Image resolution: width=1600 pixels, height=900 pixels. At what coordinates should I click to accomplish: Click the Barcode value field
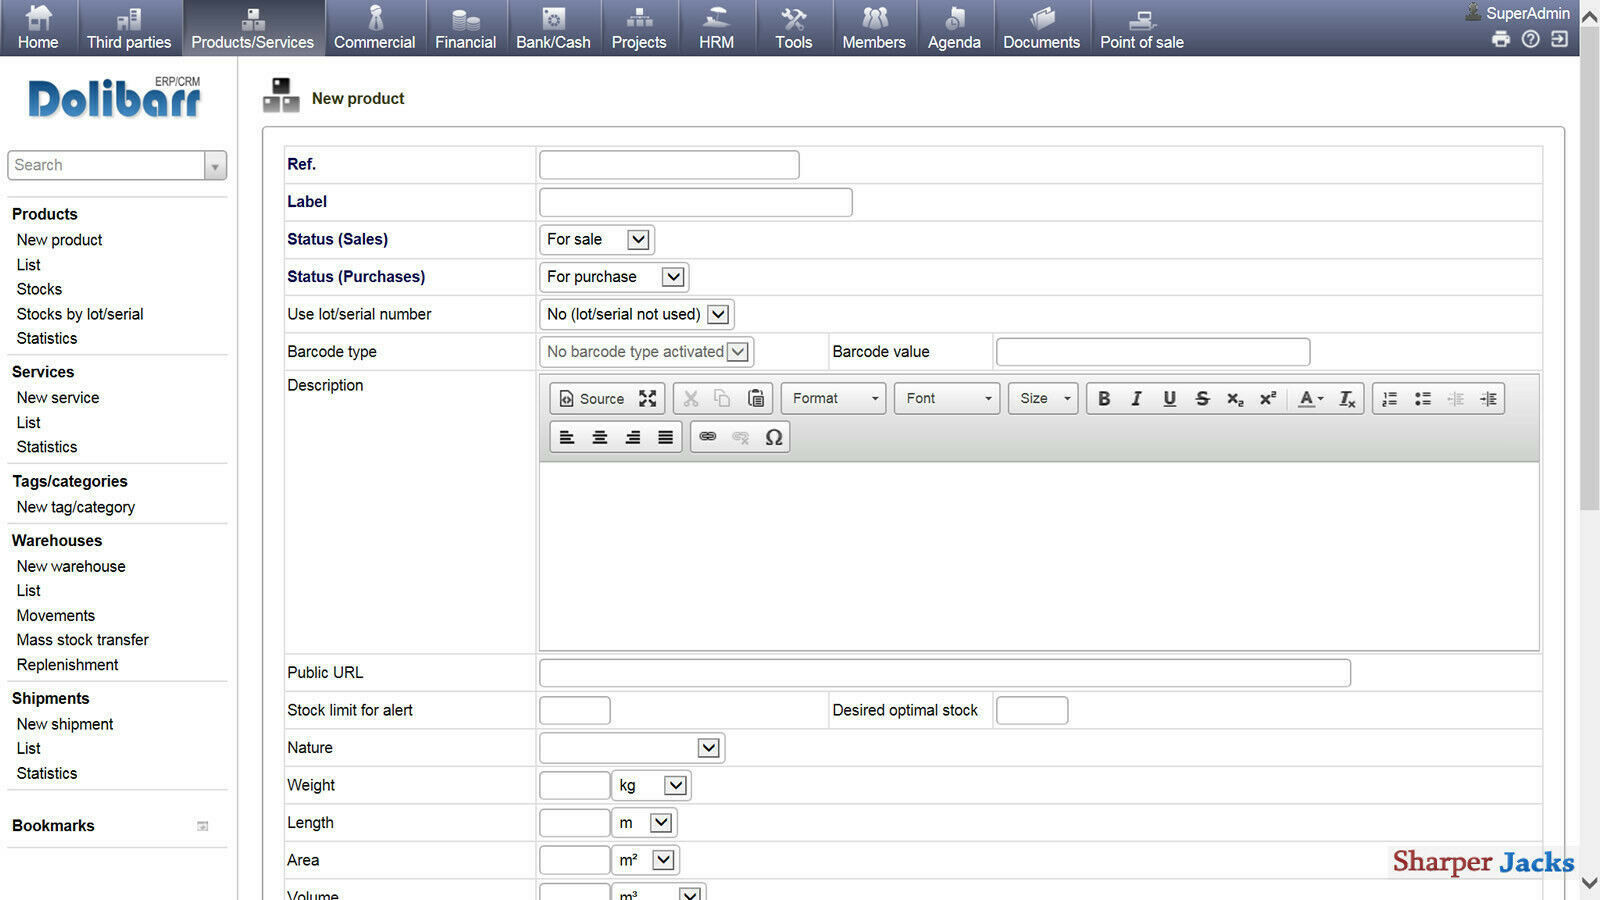tap(1153, 352)
